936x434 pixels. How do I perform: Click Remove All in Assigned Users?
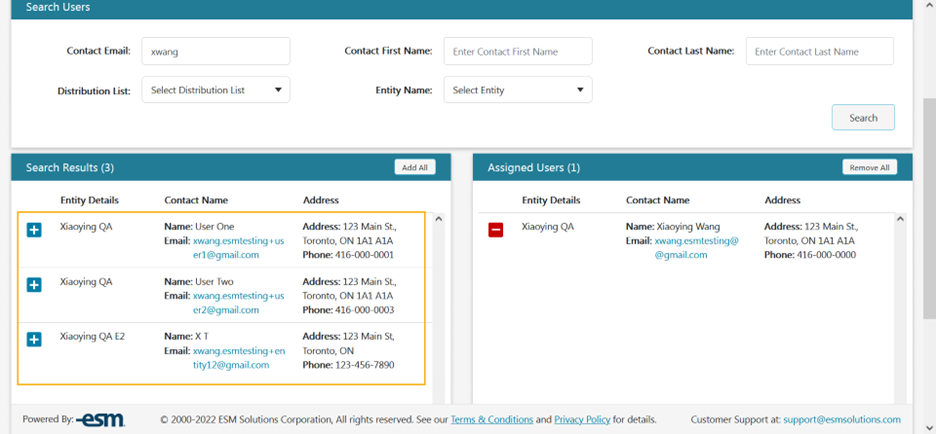click(x=869, y=168)
